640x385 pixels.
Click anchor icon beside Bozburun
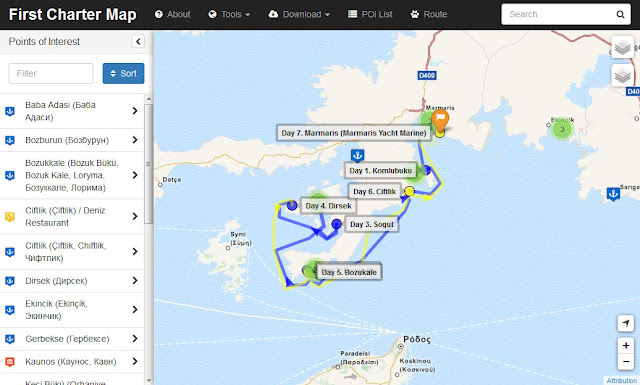[10, 140]
